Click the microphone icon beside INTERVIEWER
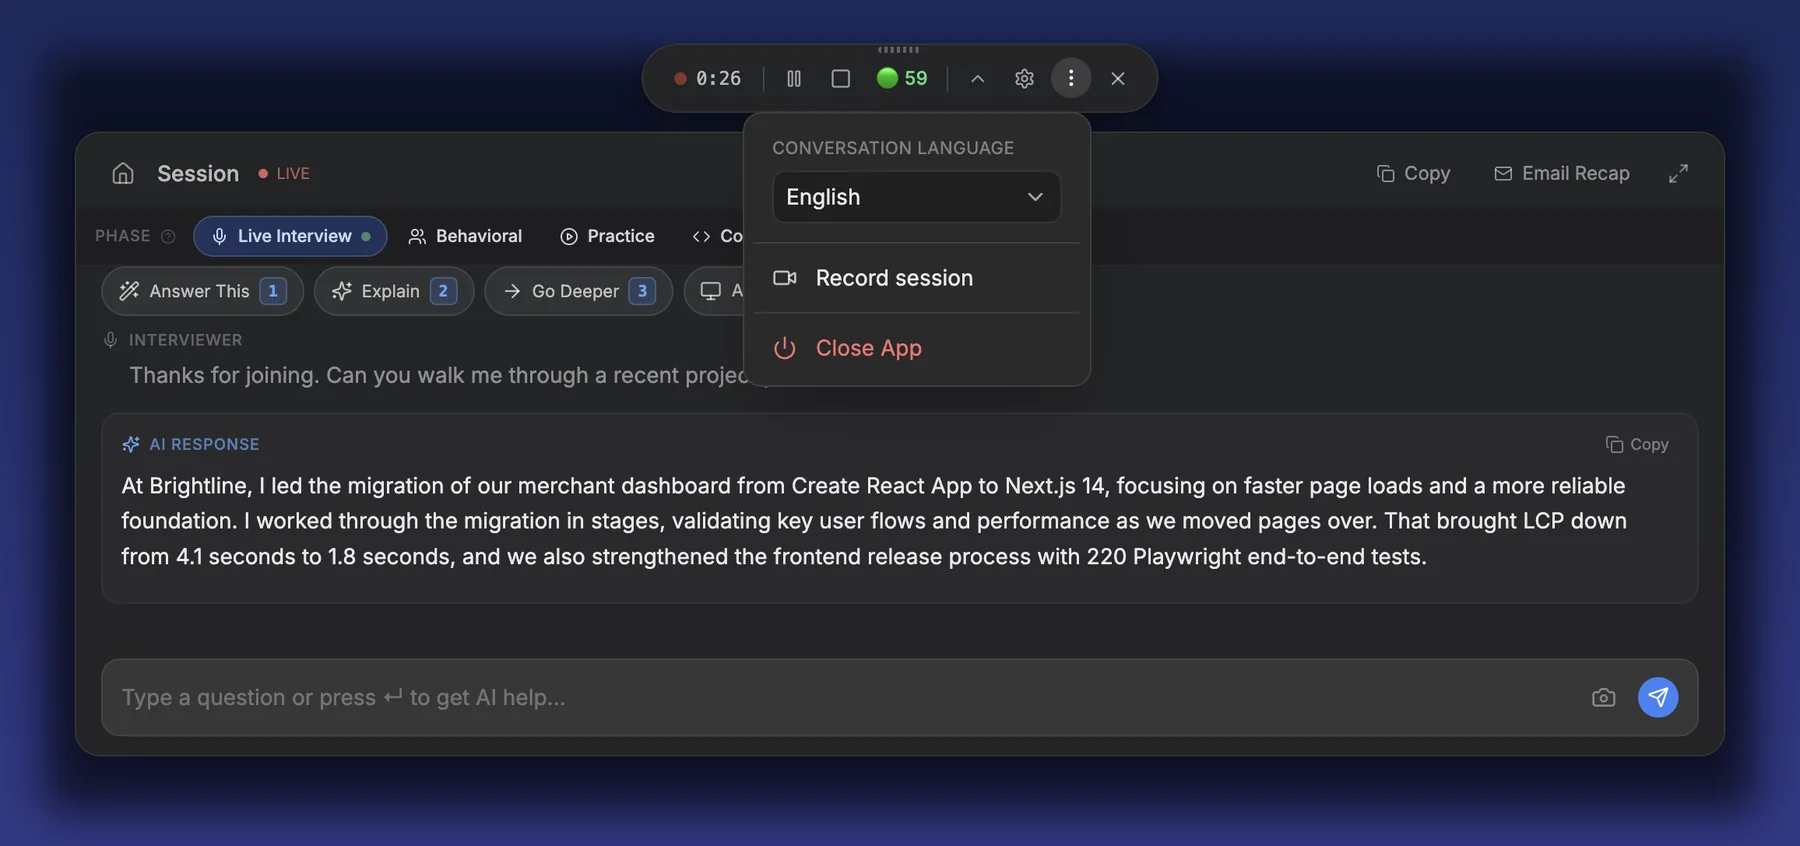Viewport: 1800px width, 846px height. (110, 340)
